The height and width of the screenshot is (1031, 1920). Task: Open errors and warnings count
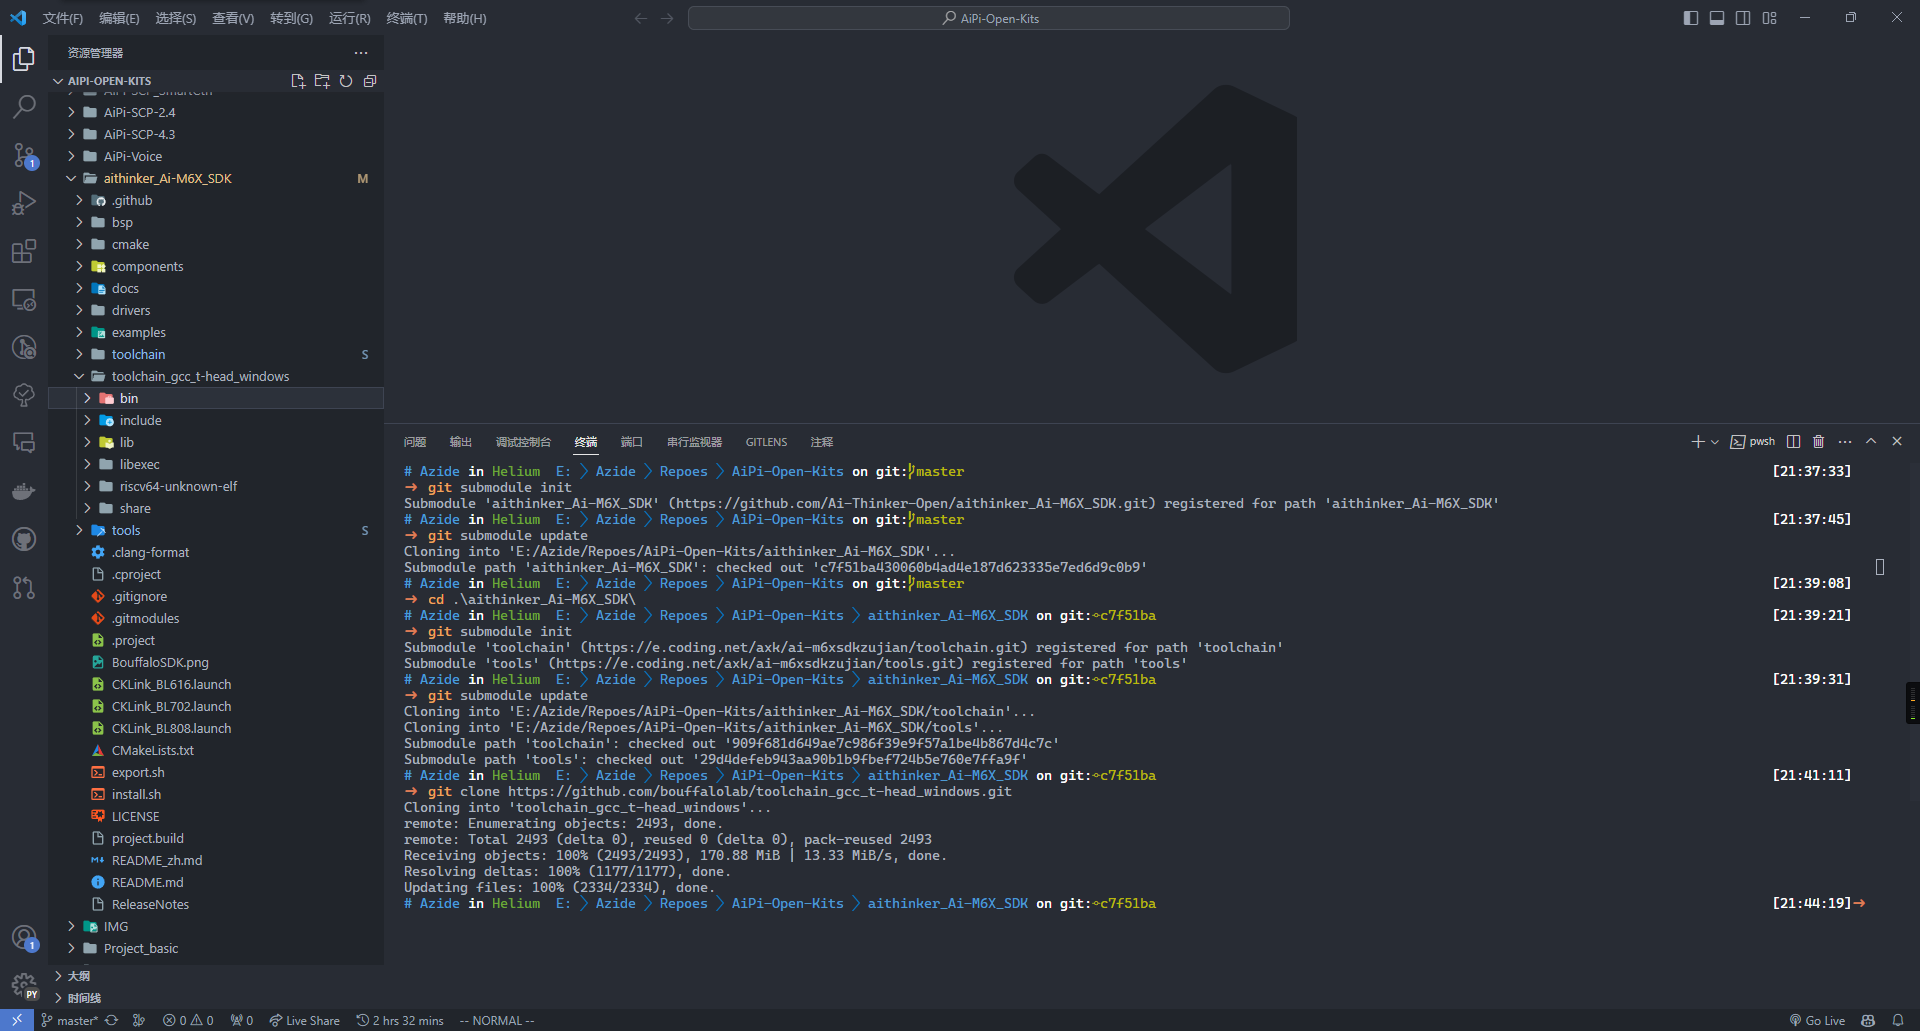(x=188, y=1021)
